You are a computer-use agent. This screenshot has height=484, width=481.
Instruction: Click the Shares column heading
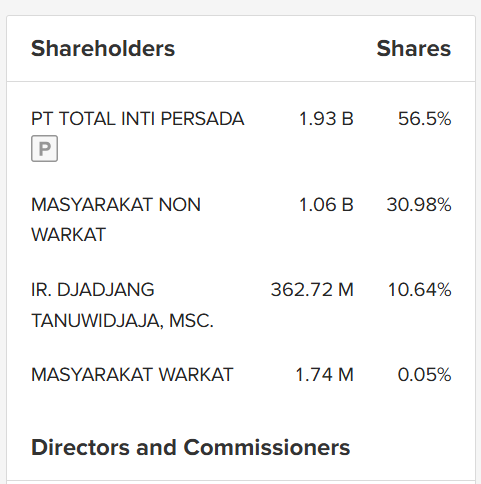click(x=414, y=48)
